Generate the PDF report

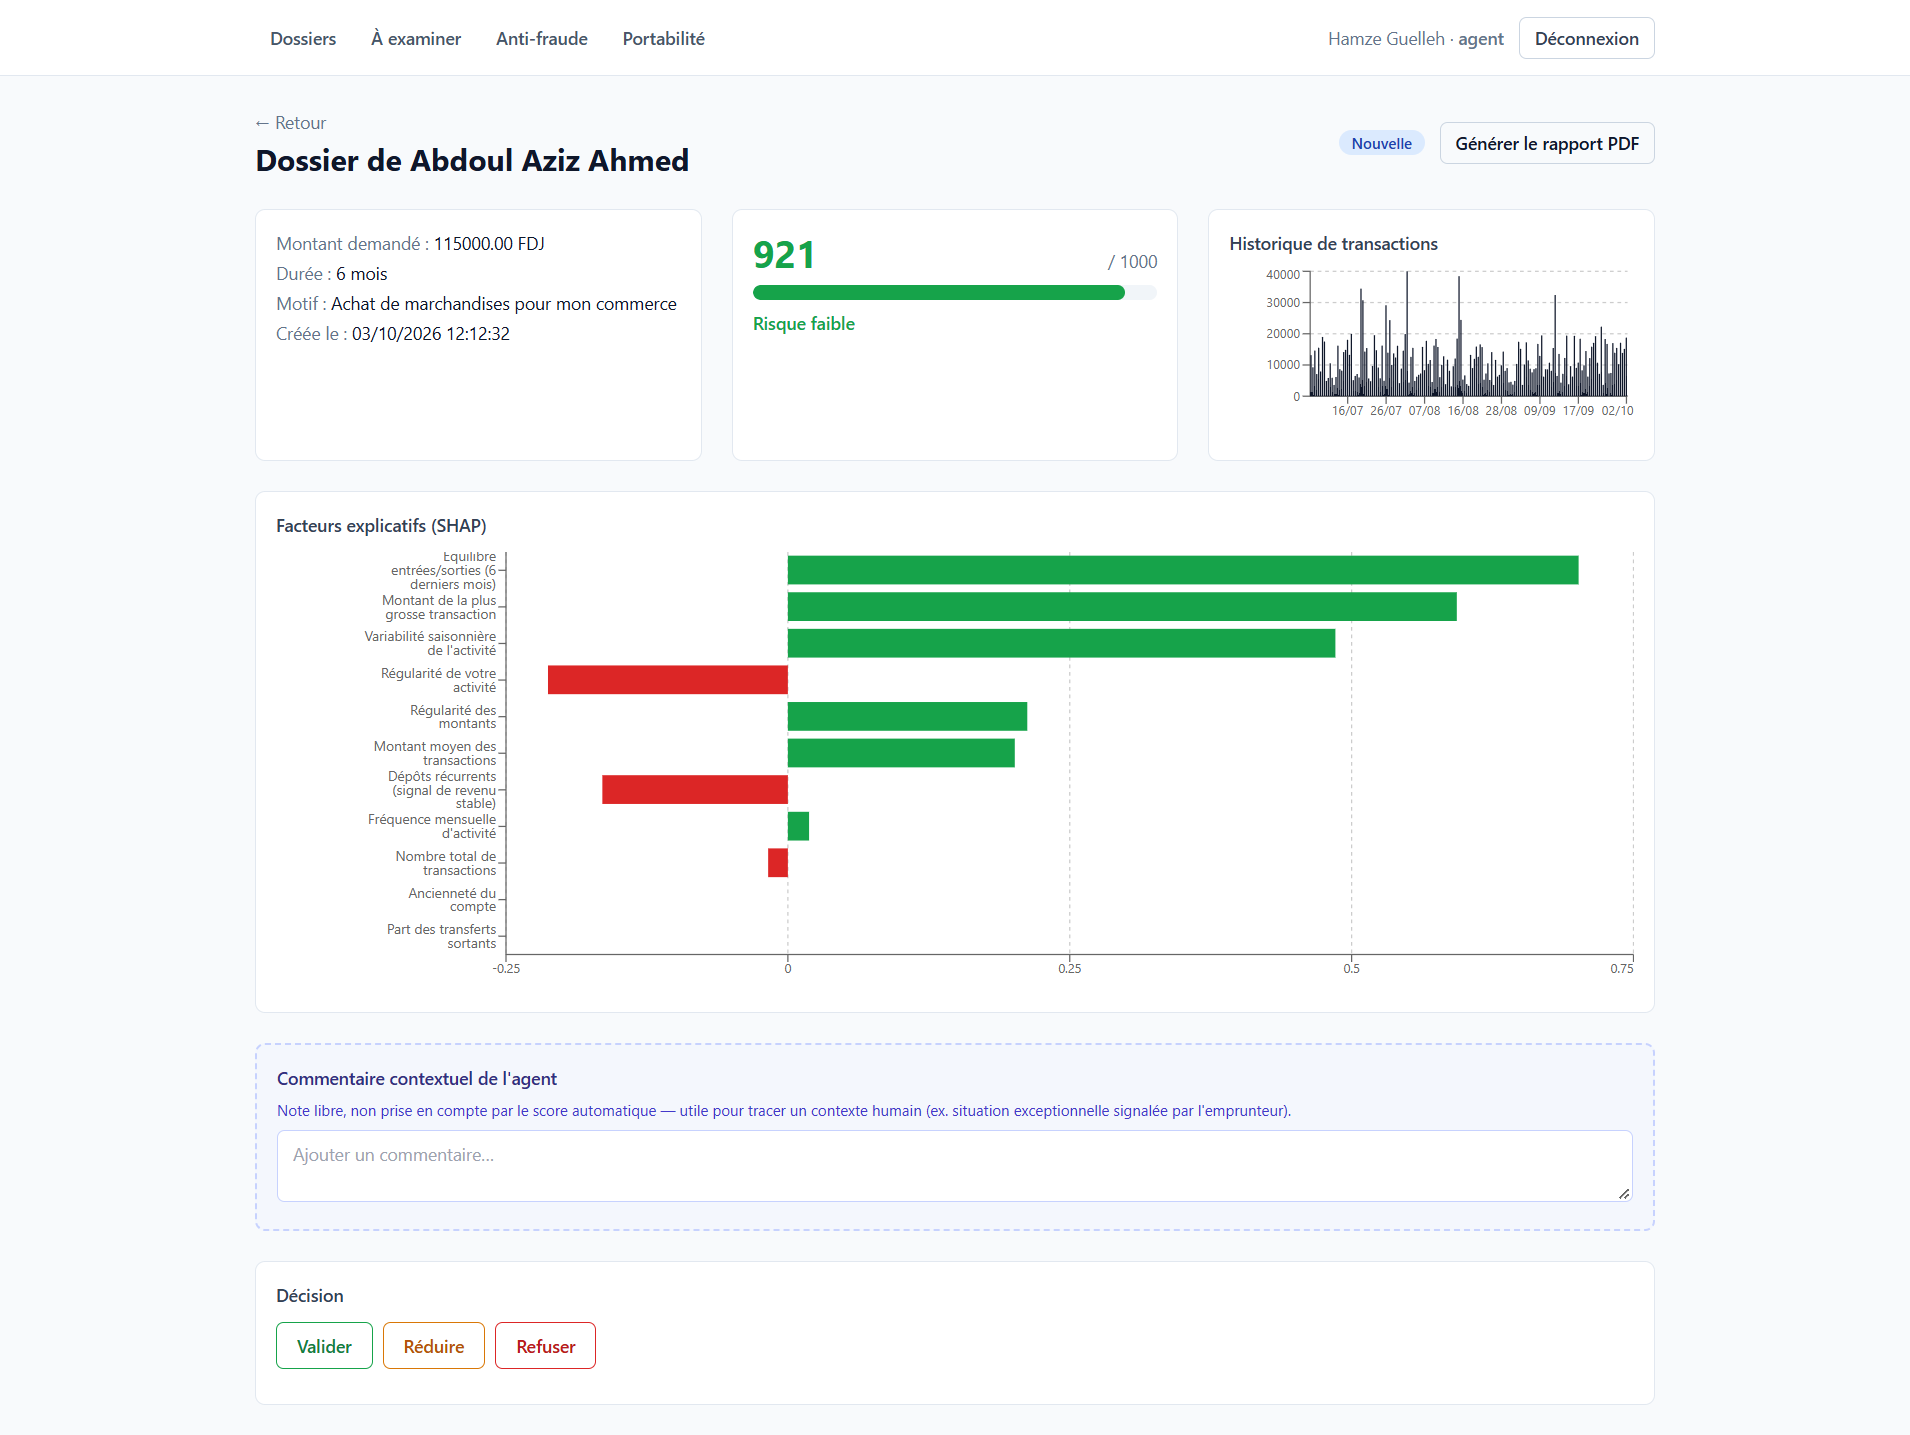click(x=1547, y=143)
